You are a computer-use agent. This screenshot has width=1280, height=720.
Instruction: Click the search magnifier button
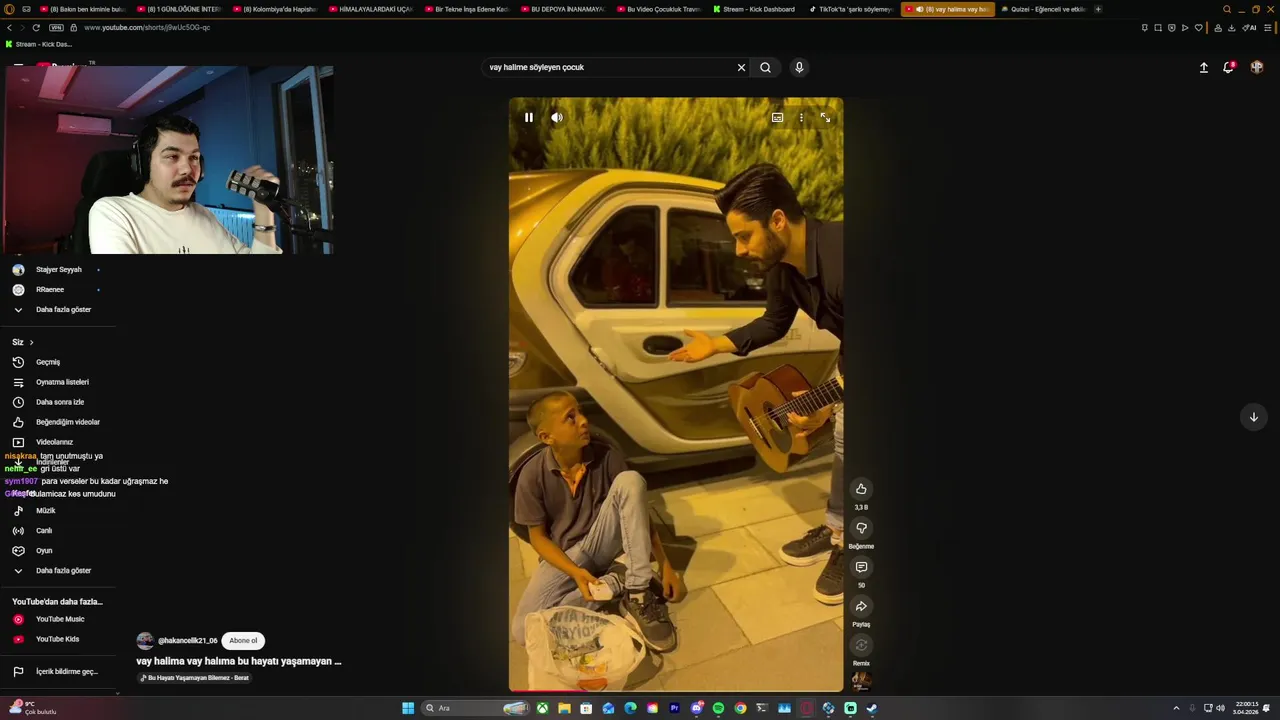pyautogui.click(x=765, y=67)
